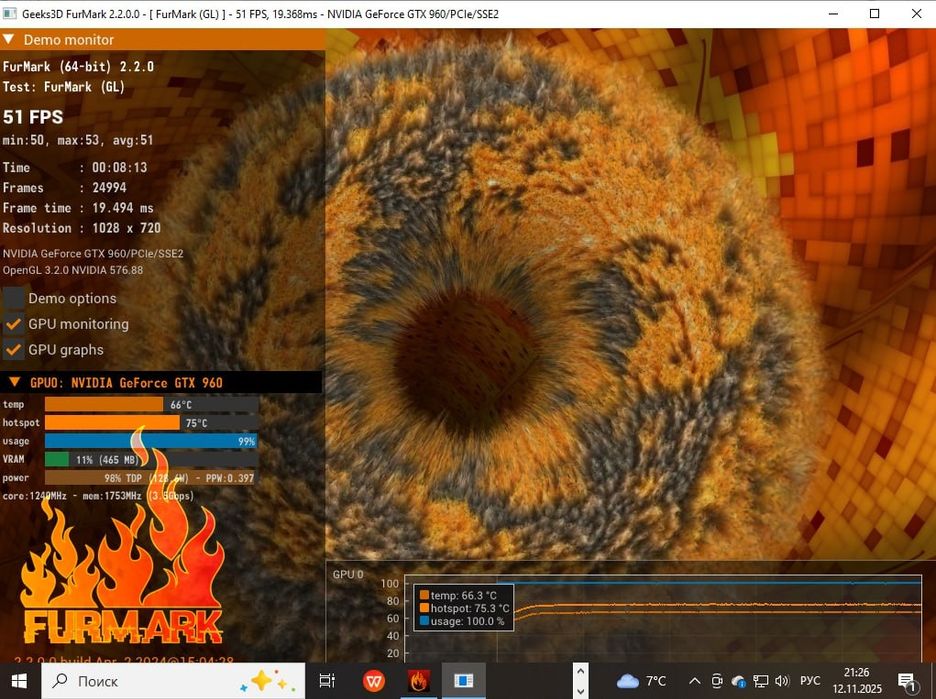Click the Resolution 1028 x 720 value
Screen dimensions: 936x699
[127, 228]
